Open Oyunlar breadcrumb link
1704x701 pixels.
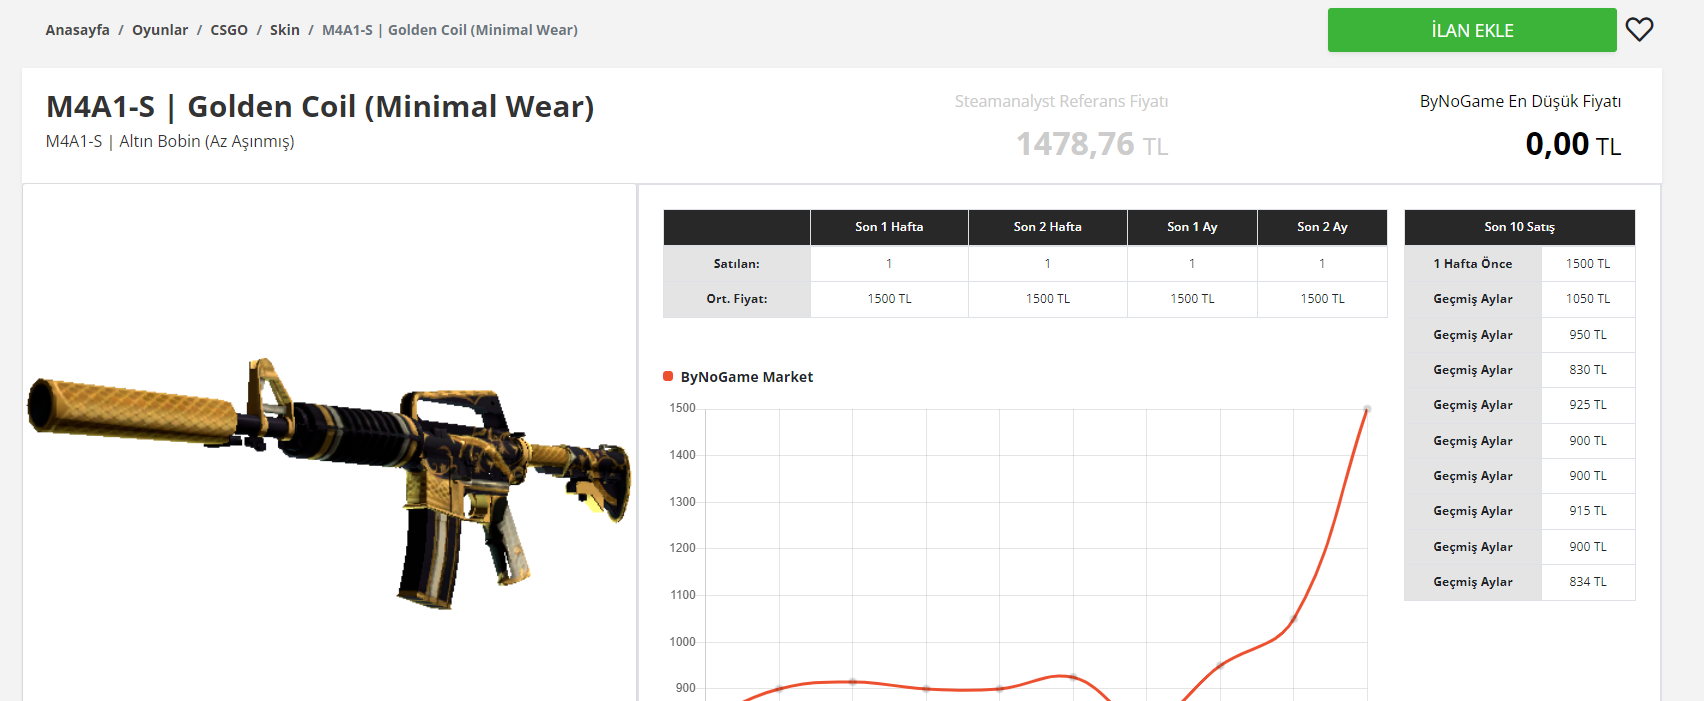pyautogui.click(x=160, y=30)
